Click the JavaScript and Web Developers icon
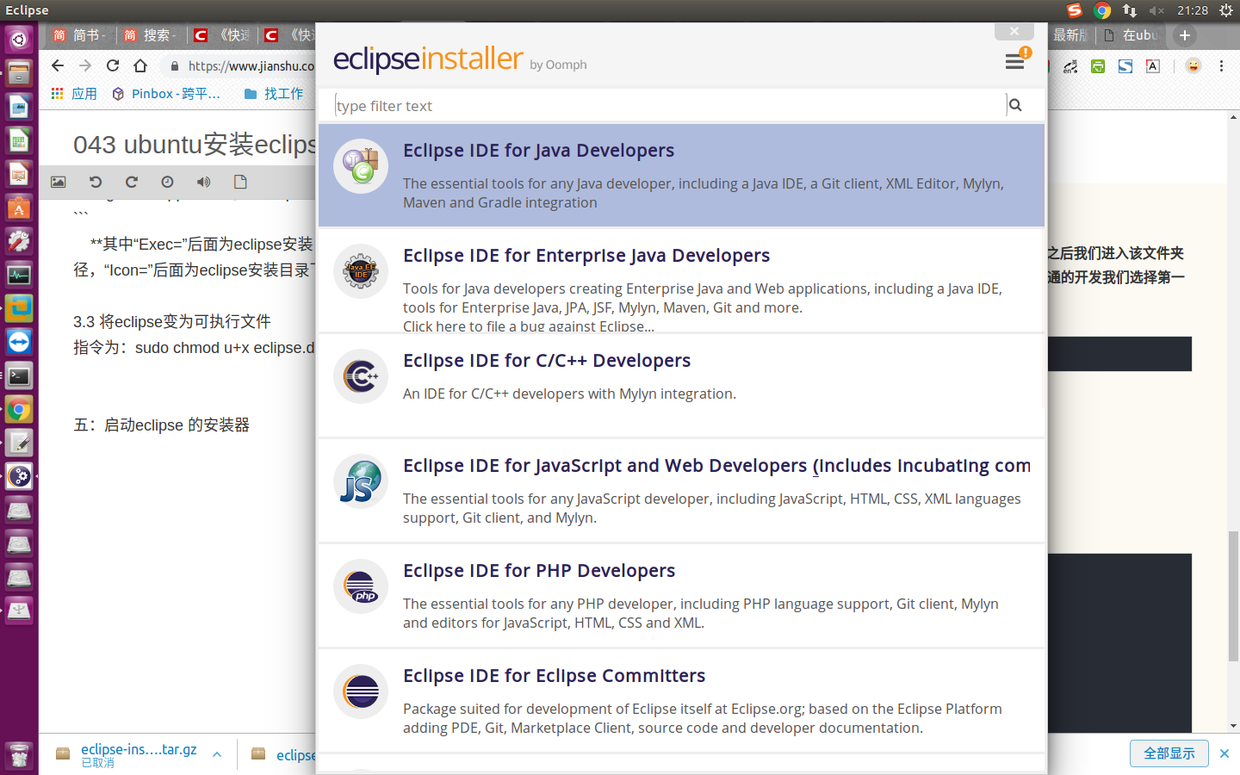The width and height of the screenshot is (1240, 775). pyautogui.click(x=360, y=481)
